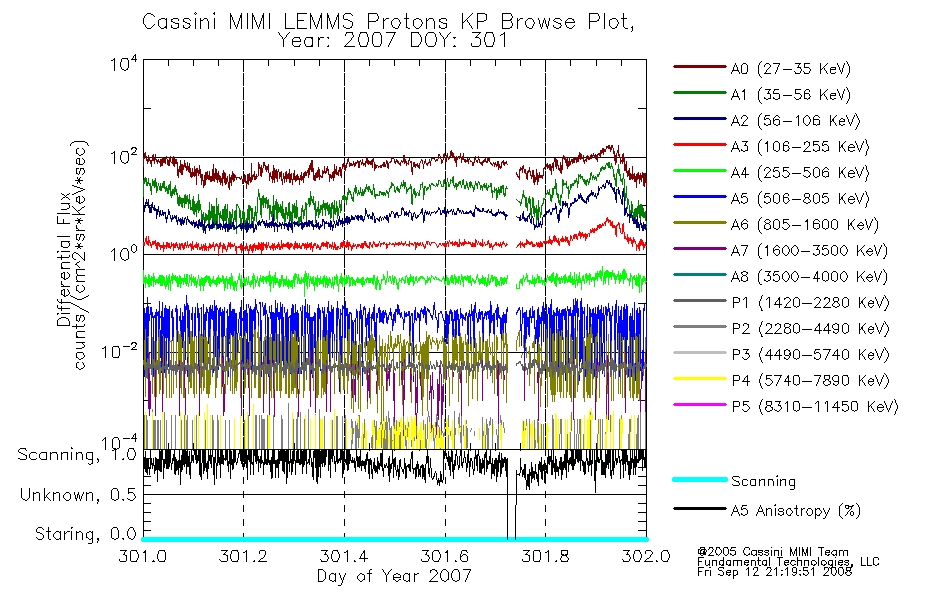Click the purple A7 legend line

699,249
